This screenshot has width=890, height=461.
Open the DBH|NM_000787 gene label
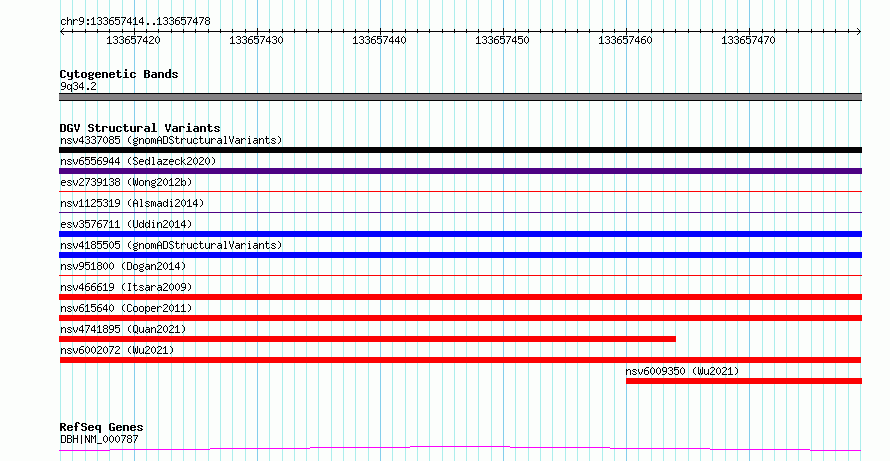point(99,439)
